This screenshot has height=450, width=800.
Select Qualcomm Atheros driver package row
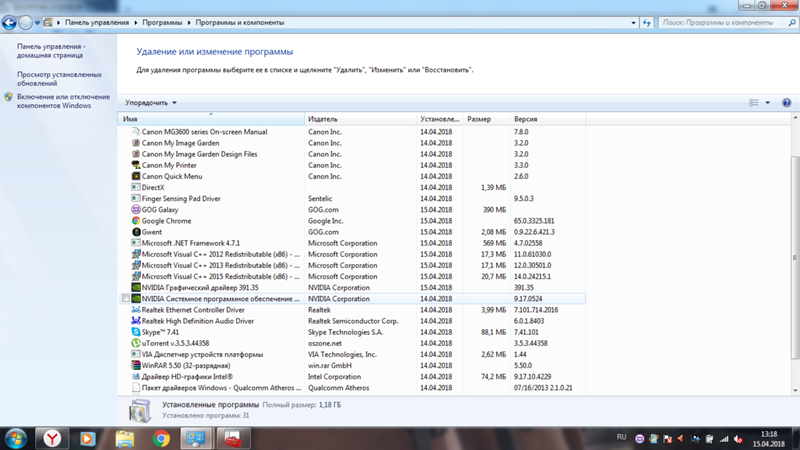point(352,388)
